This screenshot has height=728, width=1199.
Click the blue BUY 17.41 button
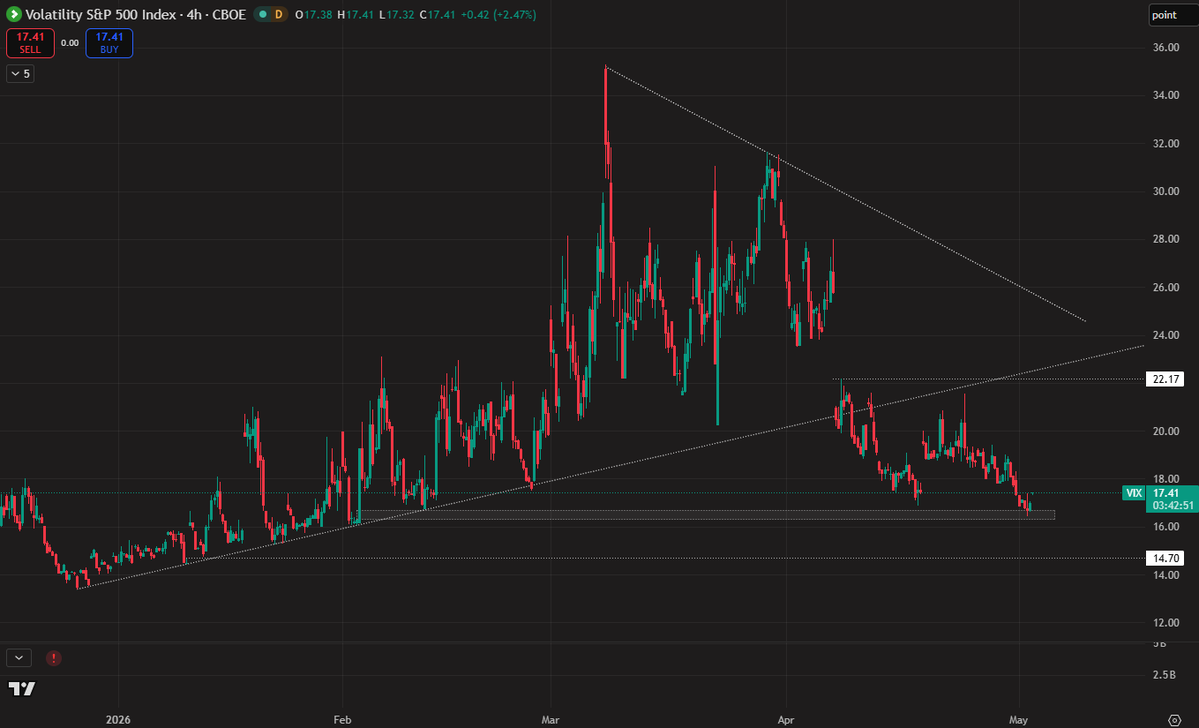point(109,43)
